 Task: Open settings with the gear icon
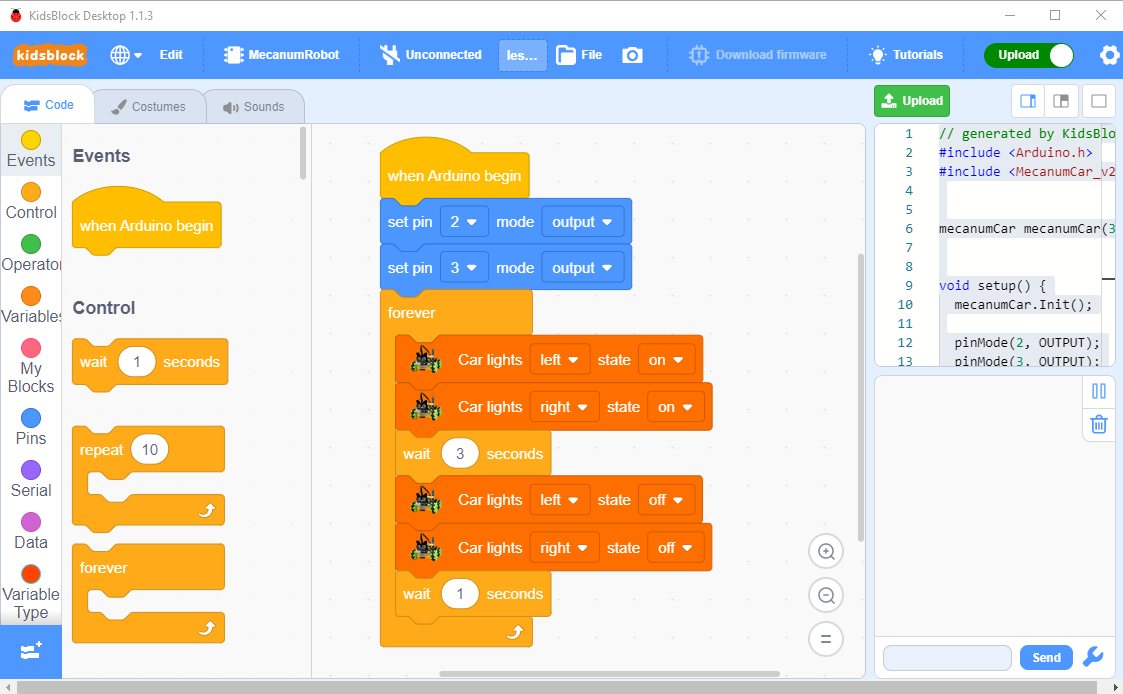(1109, 55)
